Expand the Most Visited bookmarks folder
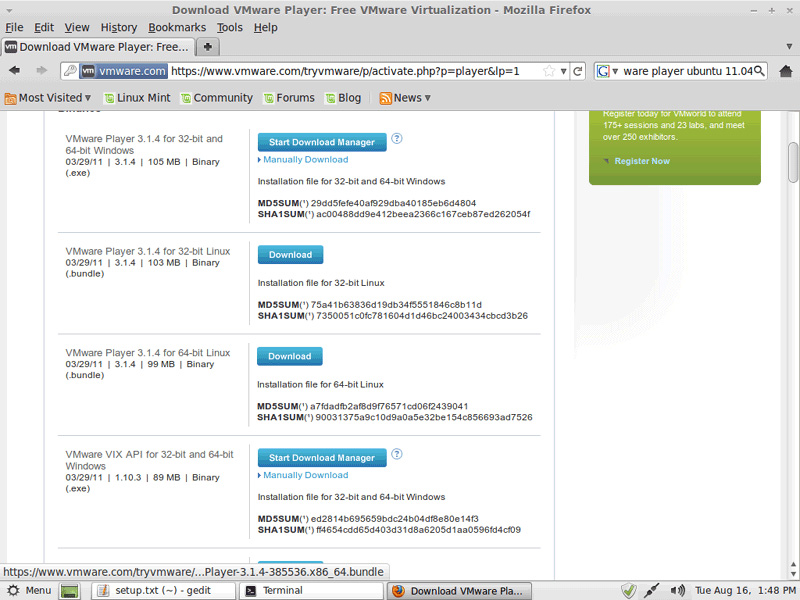The width and height of the screenshot is (800, 600). [47, 98]
